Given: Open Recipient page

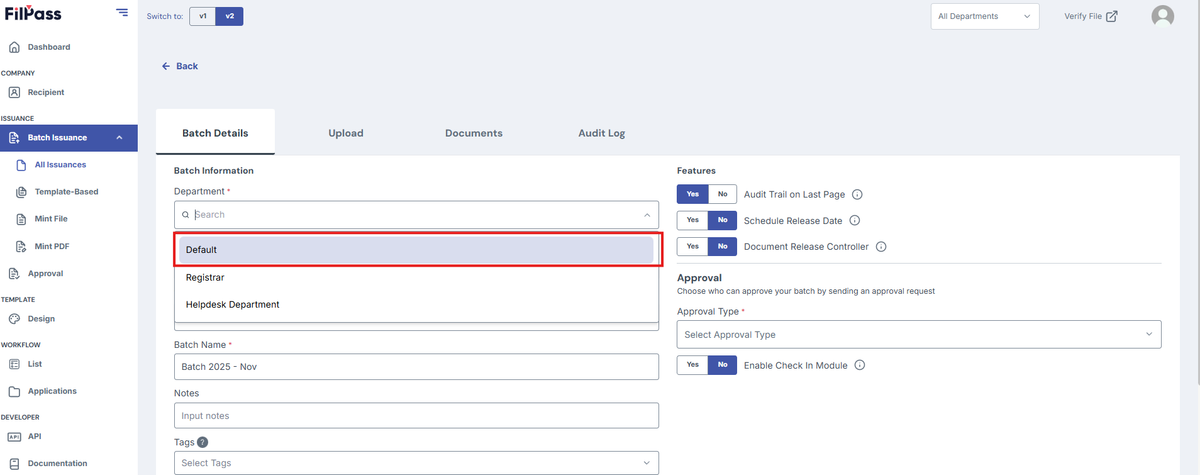Looking at the screenshot, I should coord(46,92).
